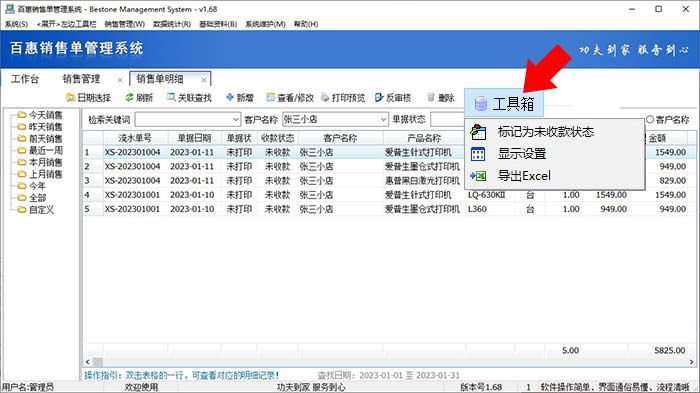
Task: Click the 本月销售 folder icon
Action: coord(21,162)
